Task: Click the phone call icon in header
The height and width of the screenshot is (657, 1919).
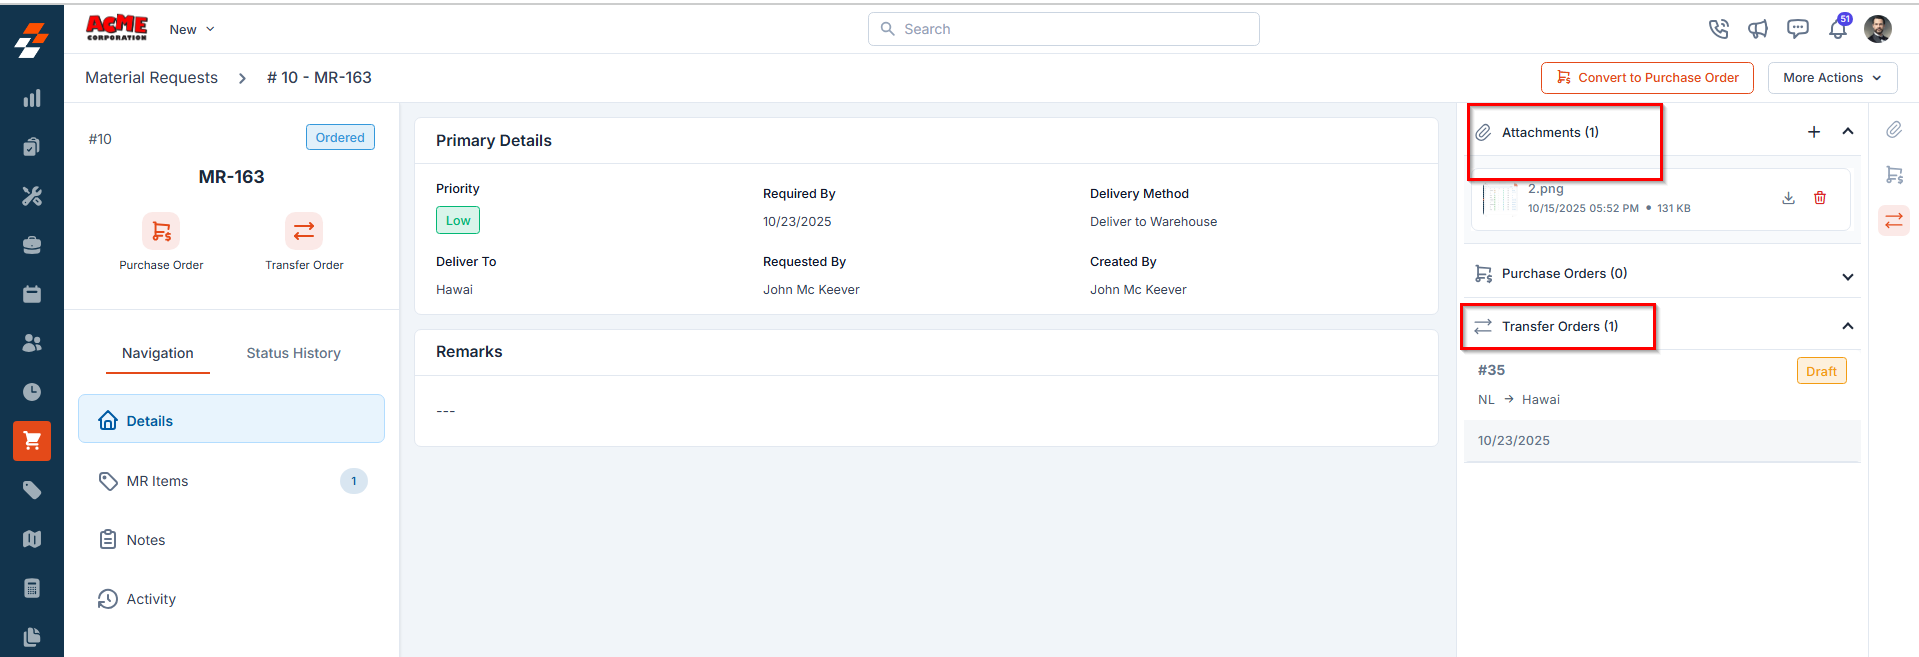Action: [x=1718, y=29]
